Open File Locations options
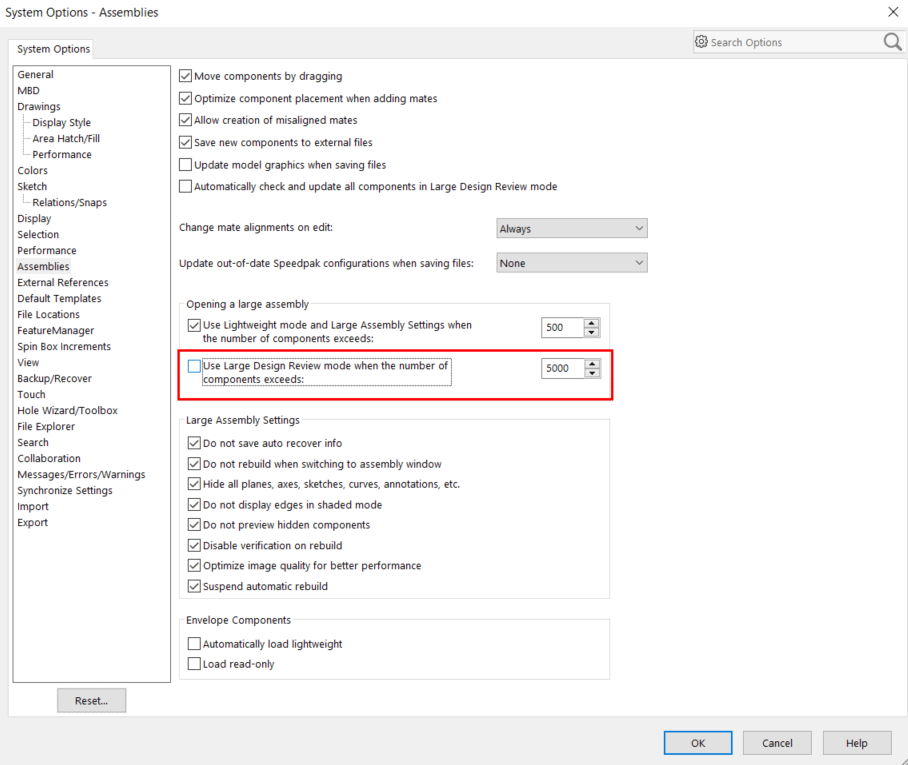 (x=49, y=314)
